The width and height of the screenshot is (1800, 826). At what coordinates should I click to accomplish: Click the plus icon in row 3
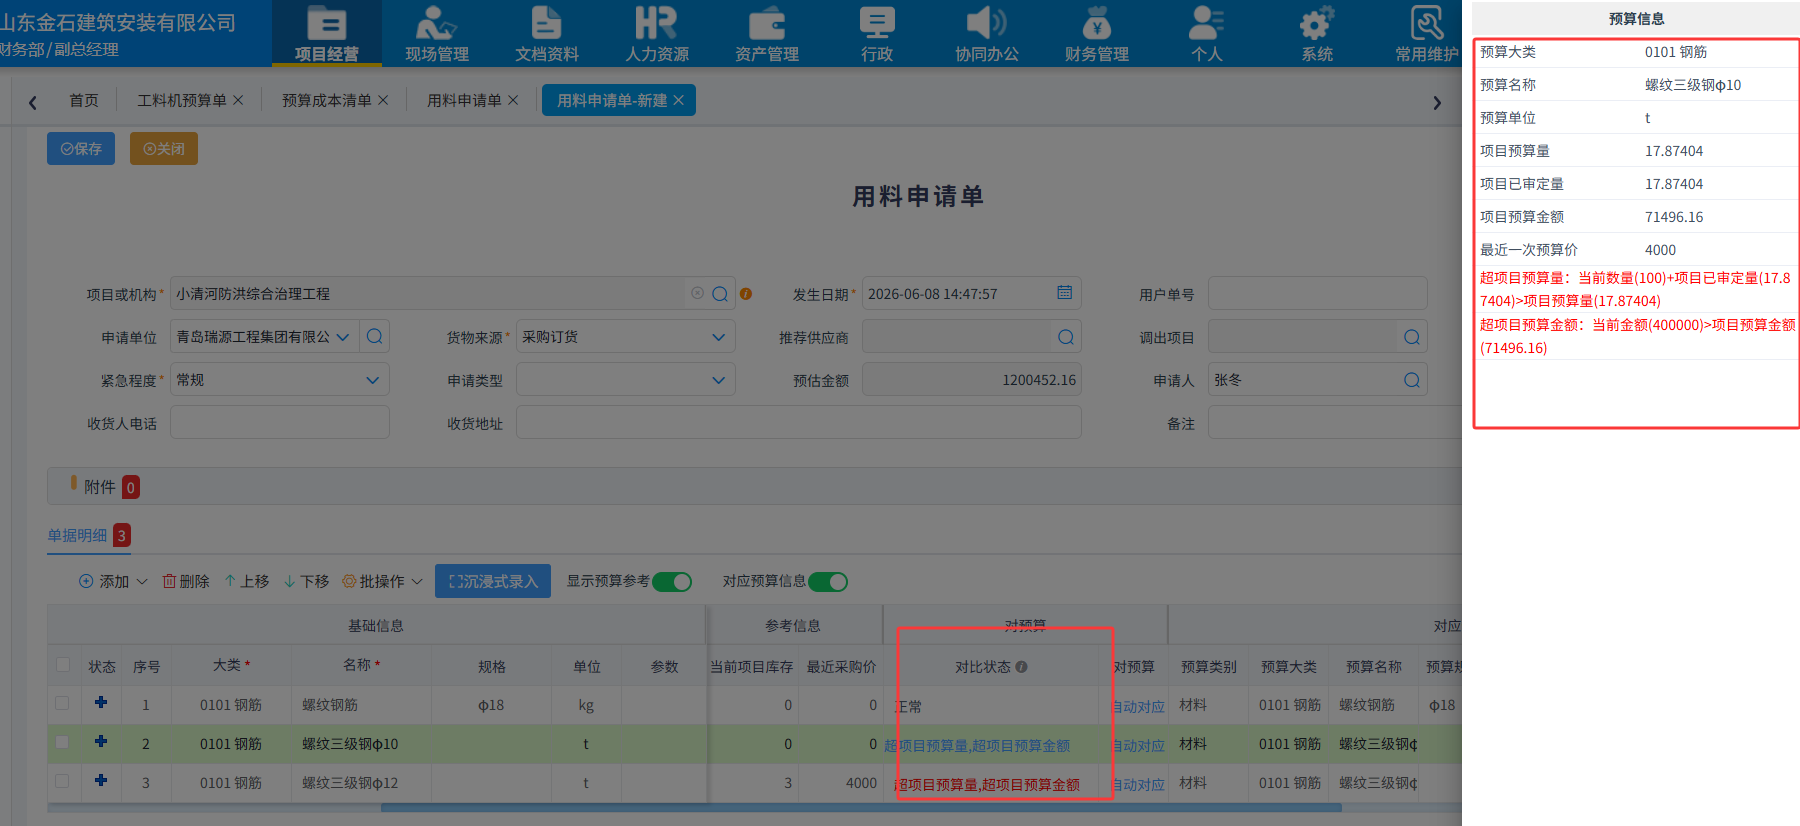pyautogui.click(x=101, y=780)
